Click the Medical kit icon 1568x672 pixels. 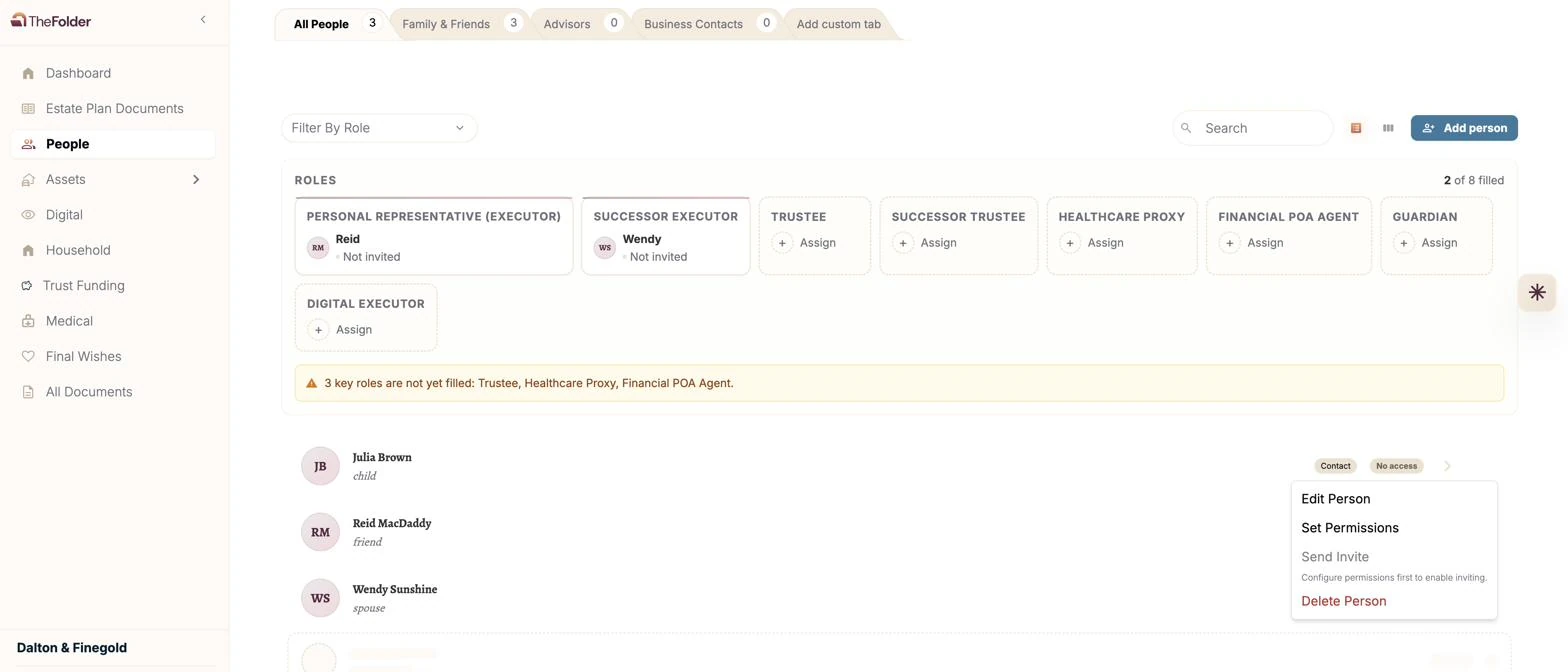[x=28, y=321]
